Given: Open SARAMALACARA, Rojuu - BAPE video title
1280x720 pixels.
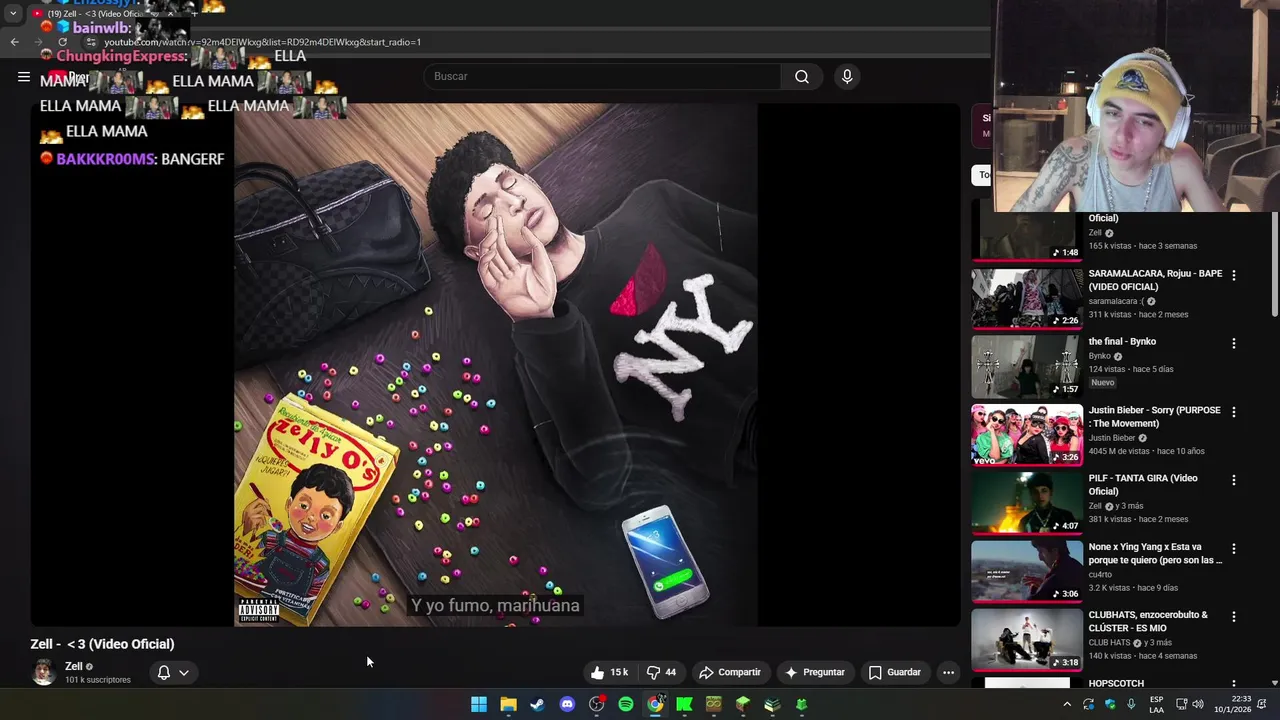Looking at the screenshot, I should [1155, 280].
